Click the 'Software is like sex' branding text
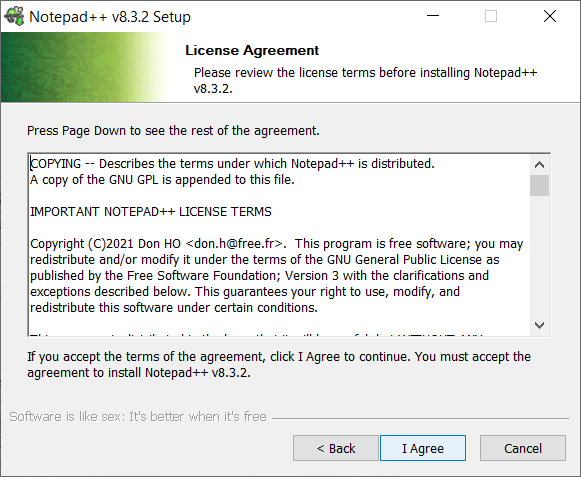 [x=138, y=417]
